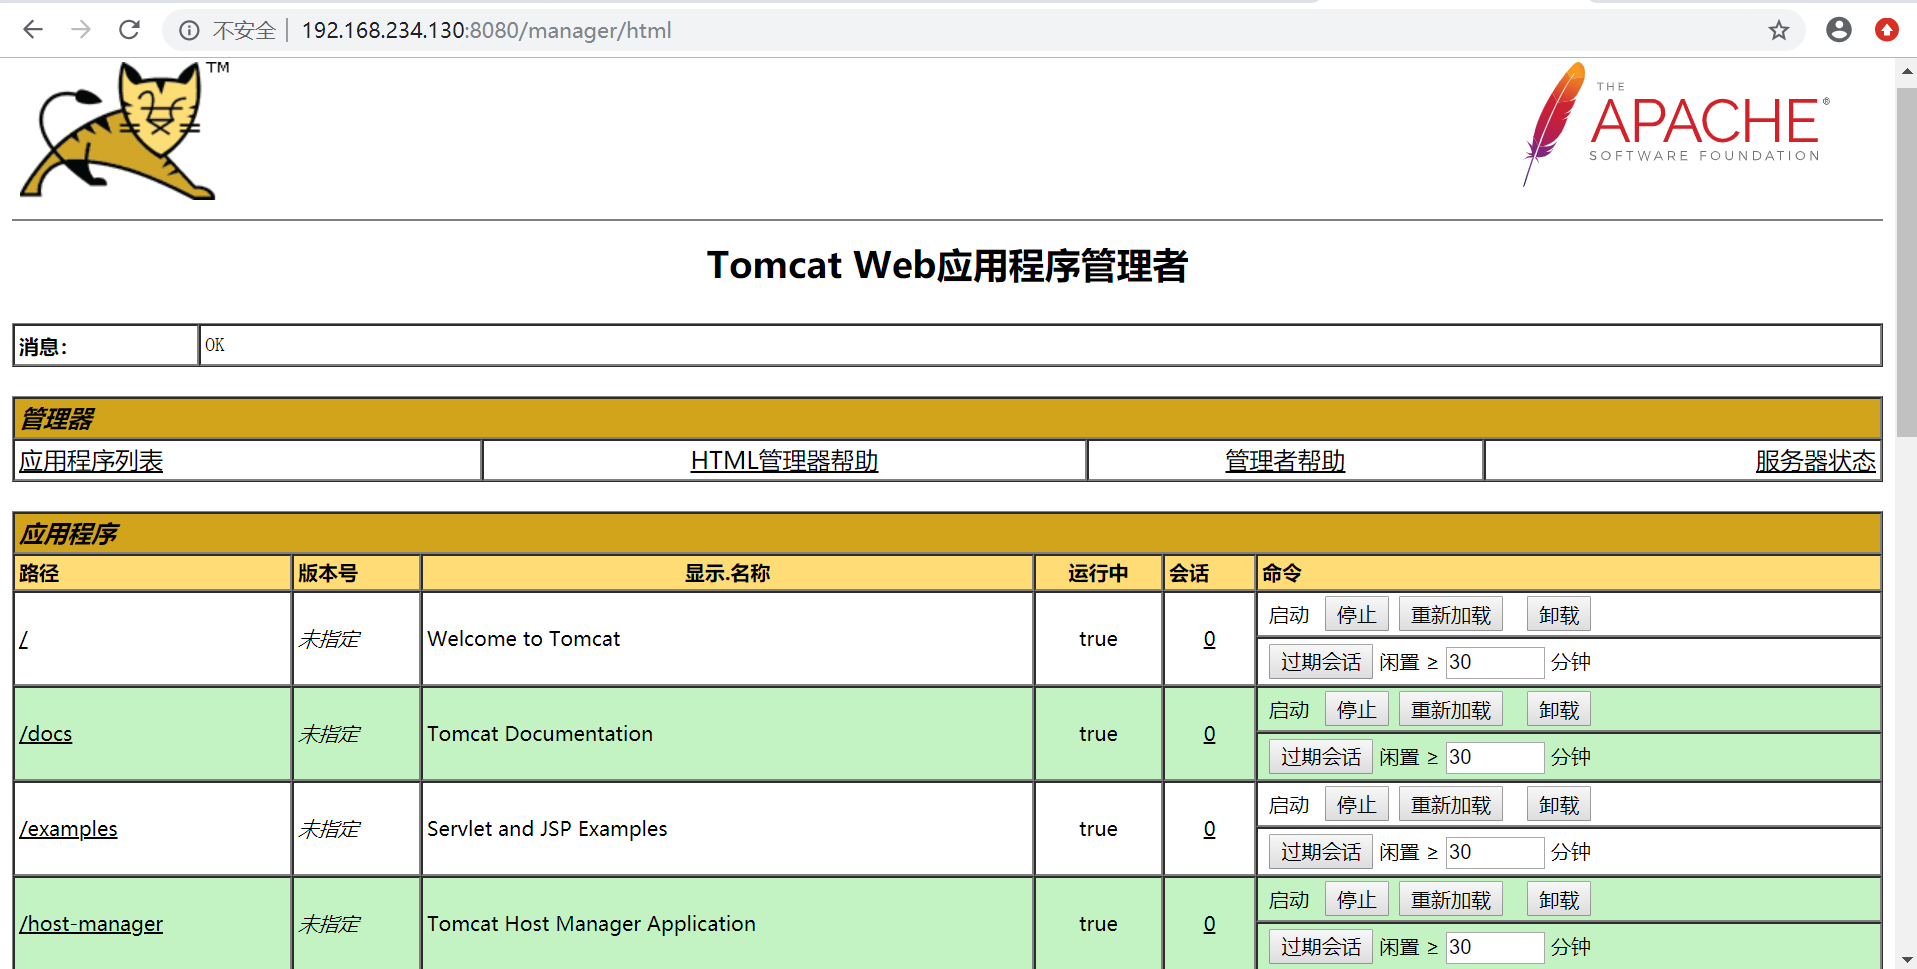Click the 'Welcome to Tomcat' display name
This screenshot has width=1917, height=969.
pos(523,639)
